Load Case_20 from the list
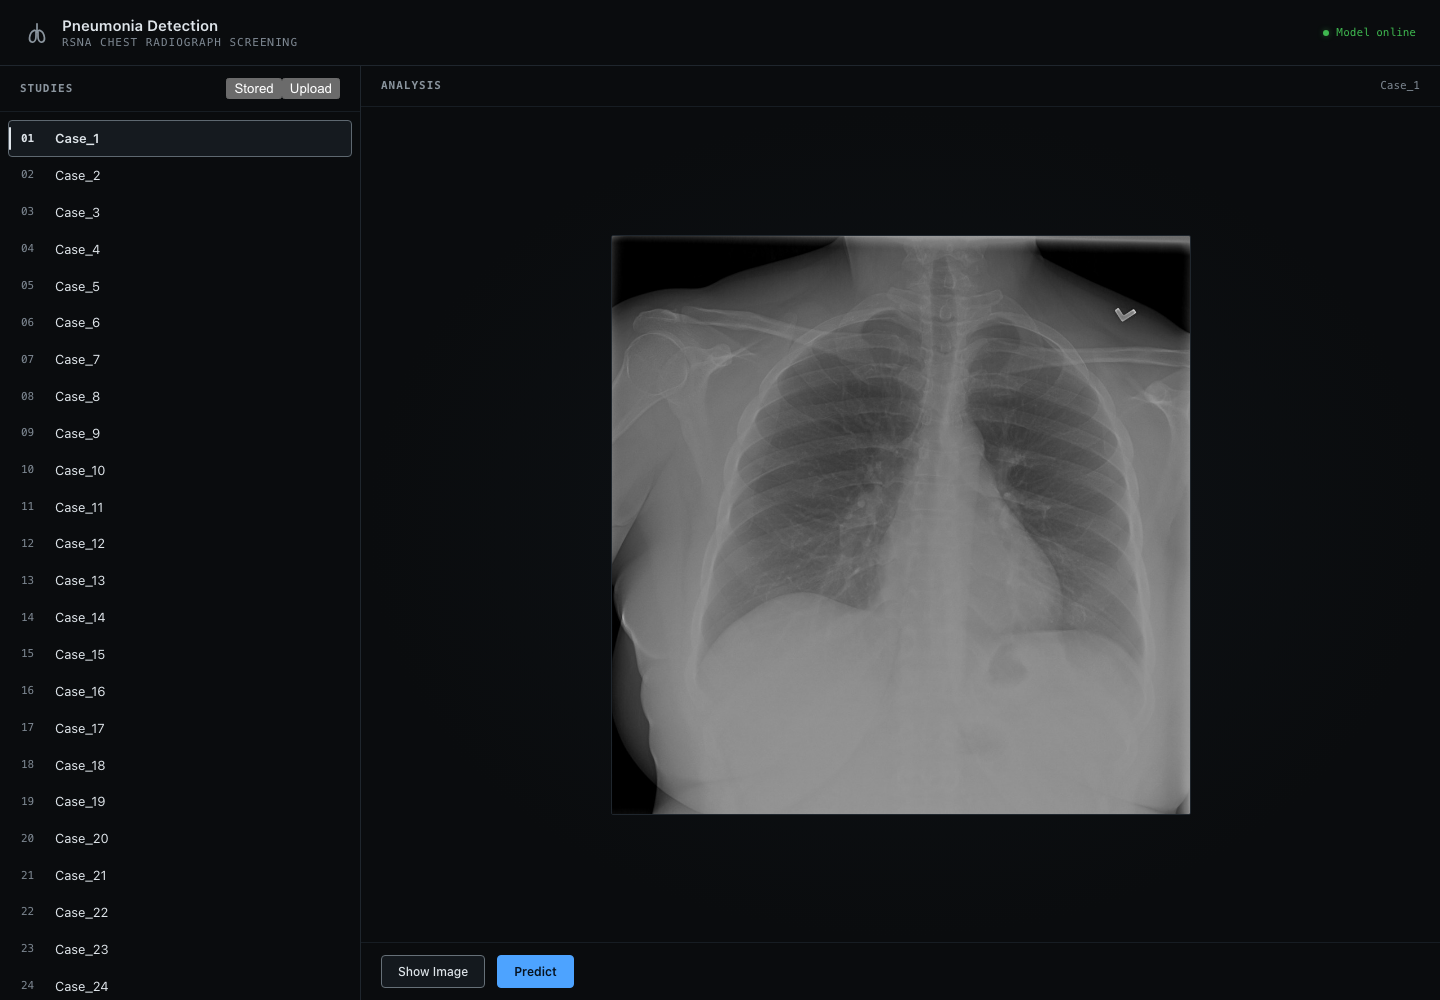 (x=180, y=839)
